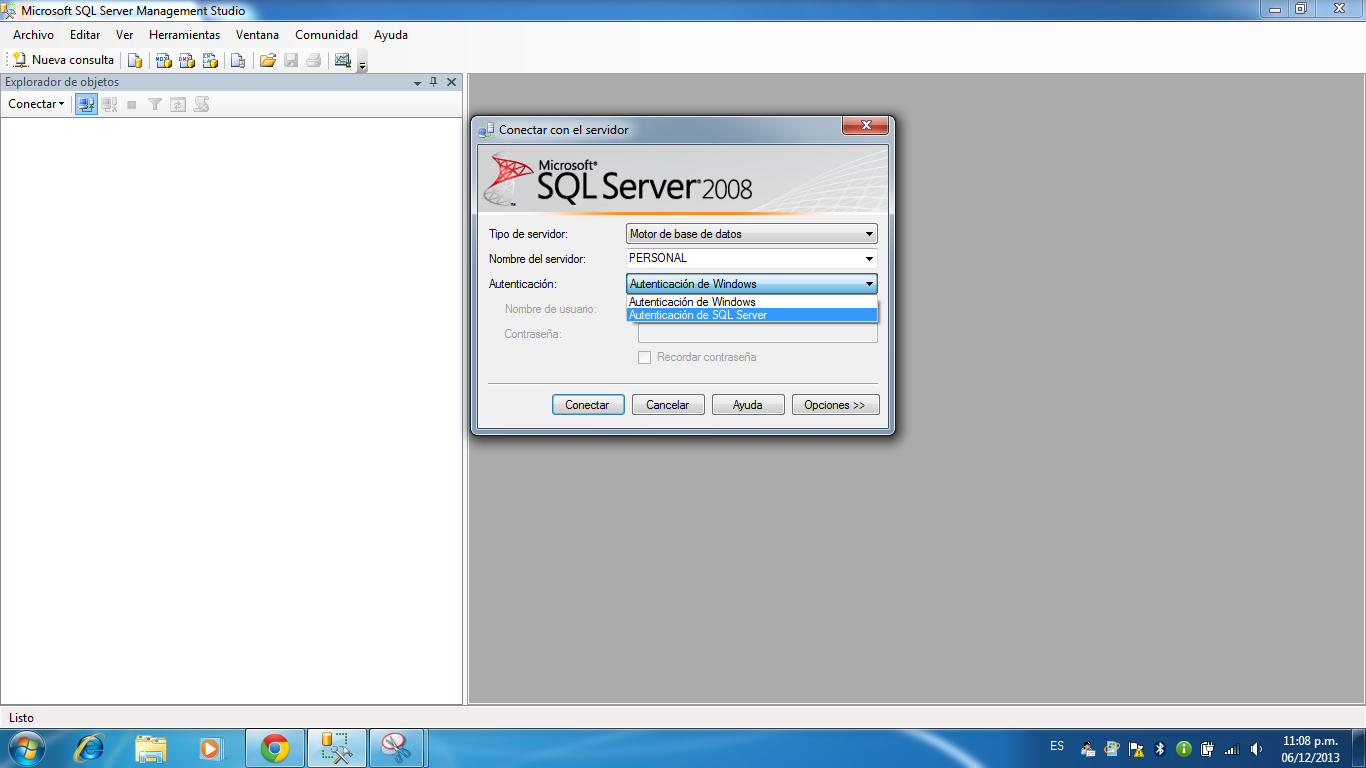This screenshot has height=768, width=1366.
Task: Click the script delete icon in Object Explorer toolbar
Action: pos(201,104)
